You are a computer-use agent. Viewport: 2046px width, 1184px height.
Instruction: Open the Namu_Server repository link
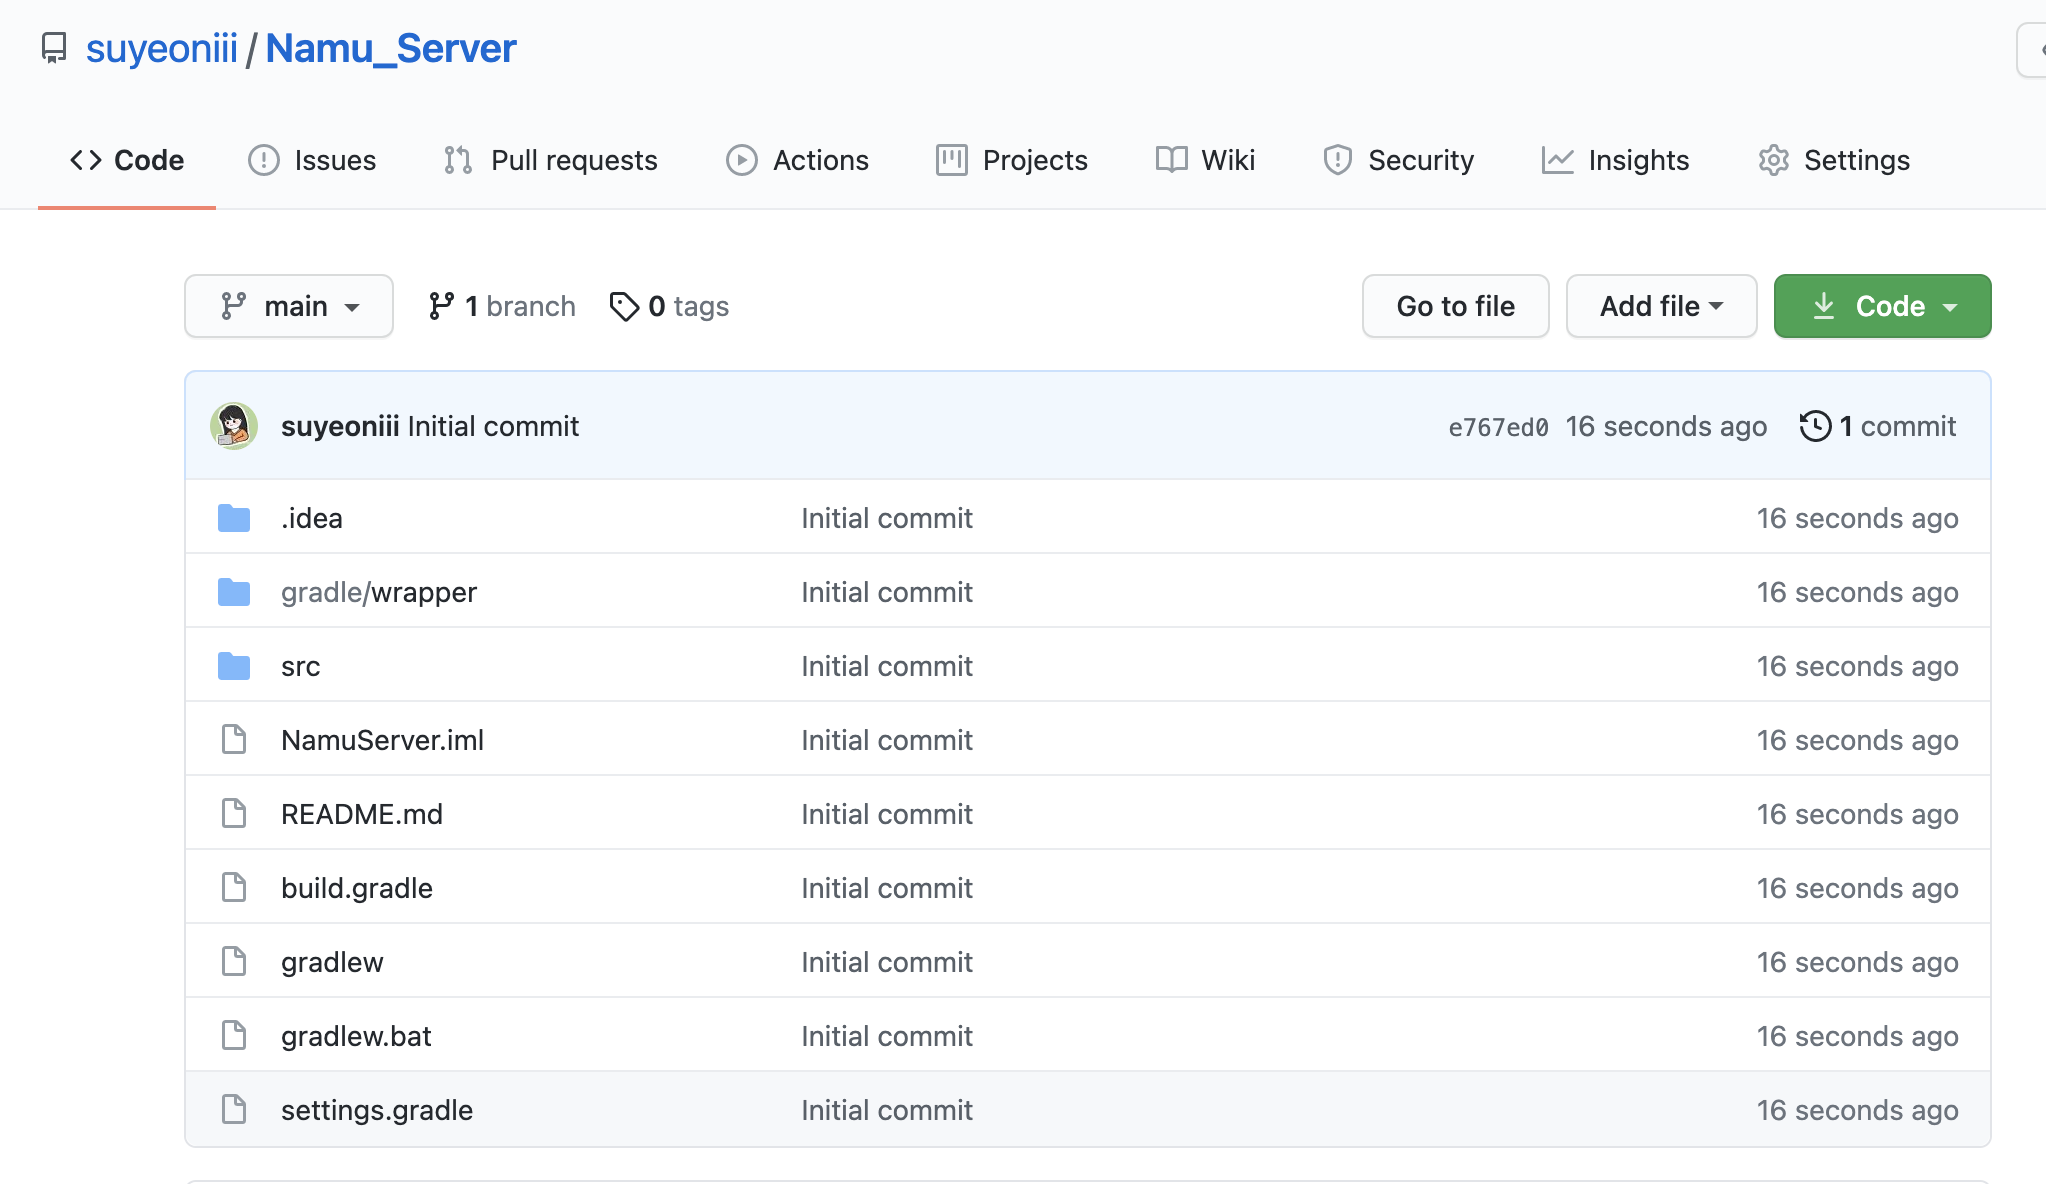[391, 48]
